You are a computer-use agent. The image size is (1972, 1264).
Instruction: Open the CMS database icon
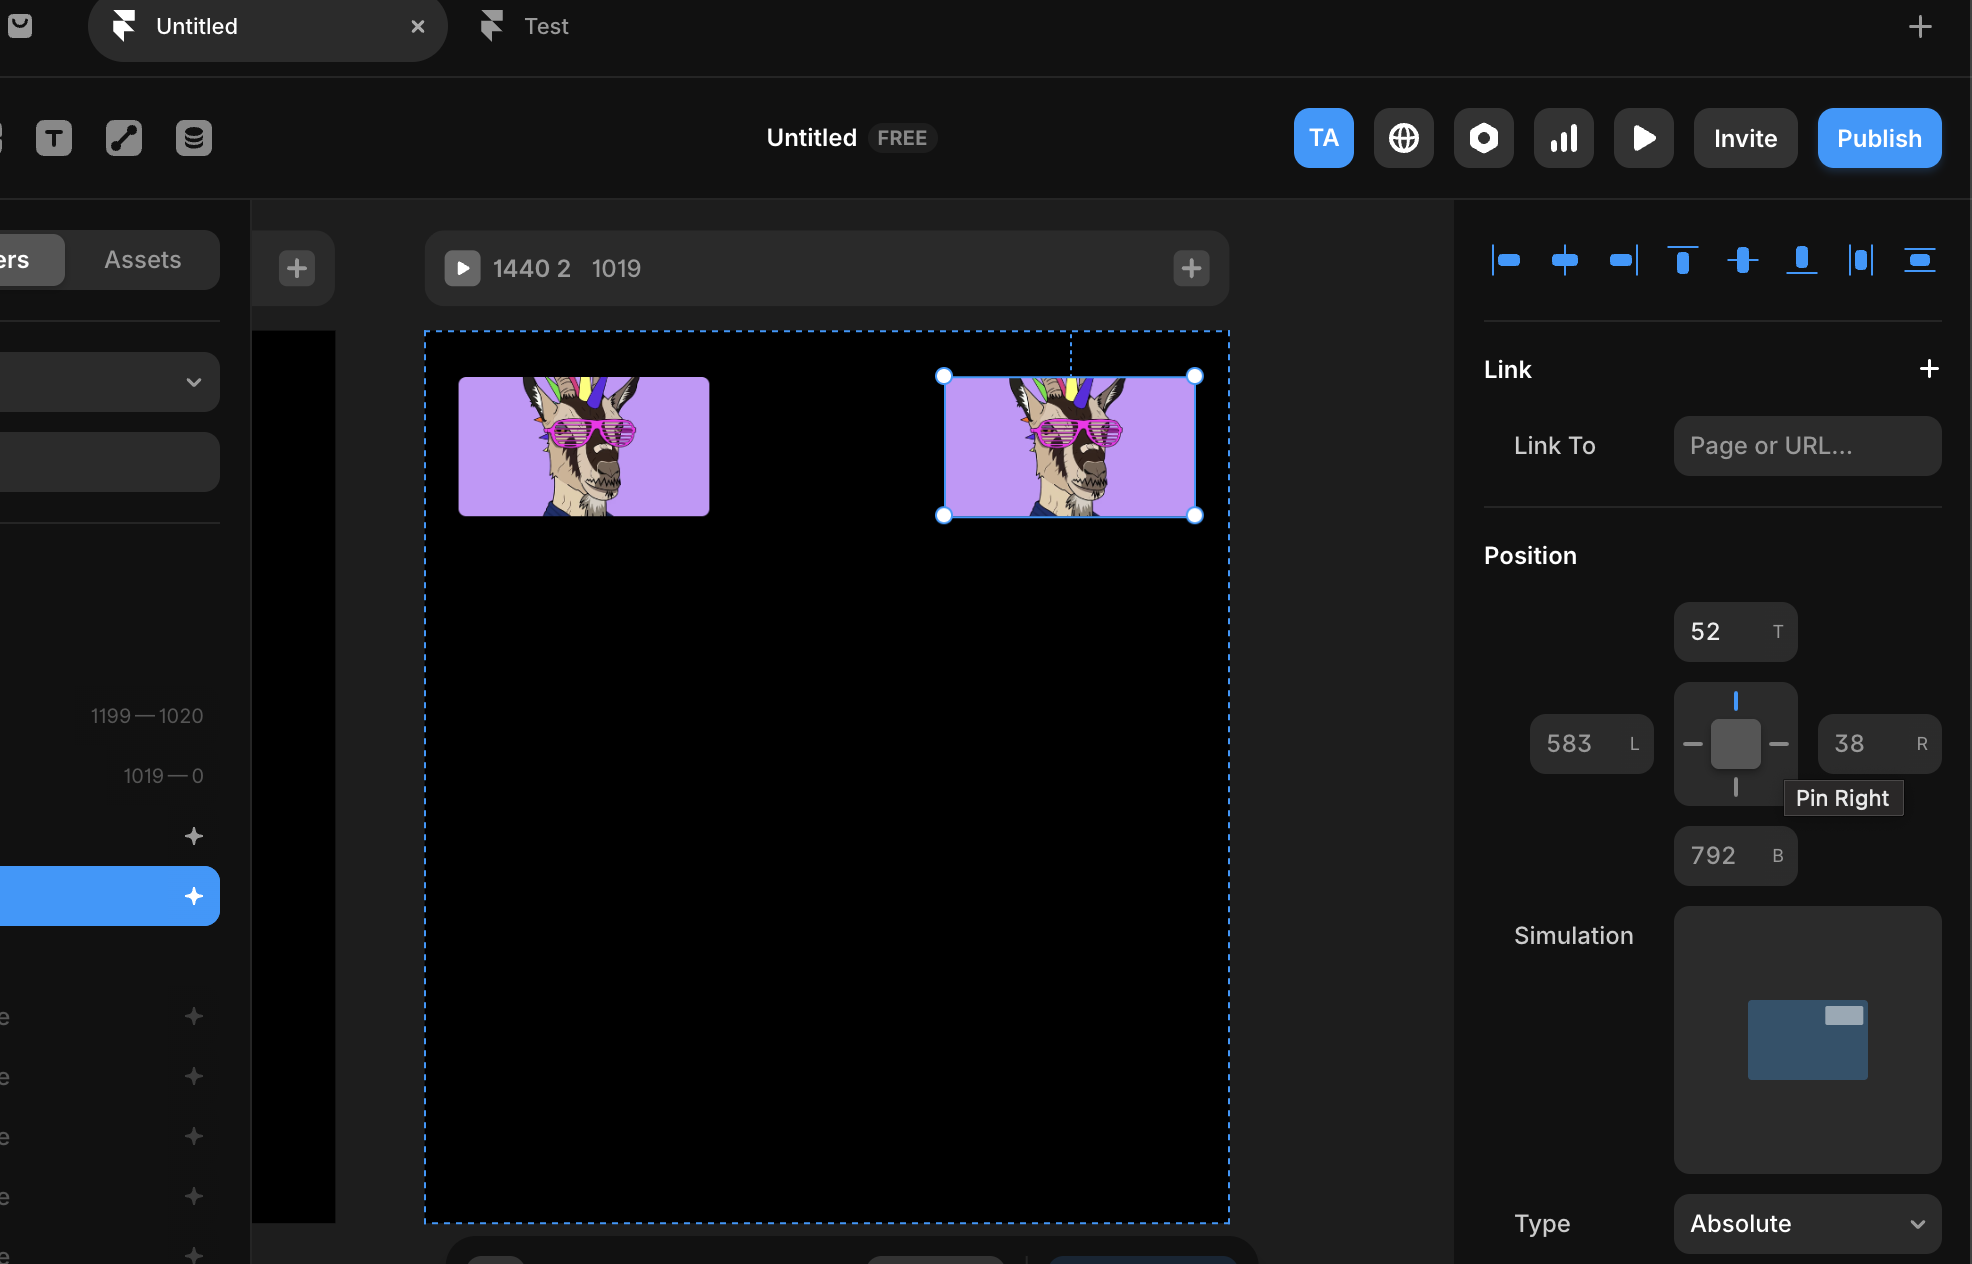[x=194, y=138]
